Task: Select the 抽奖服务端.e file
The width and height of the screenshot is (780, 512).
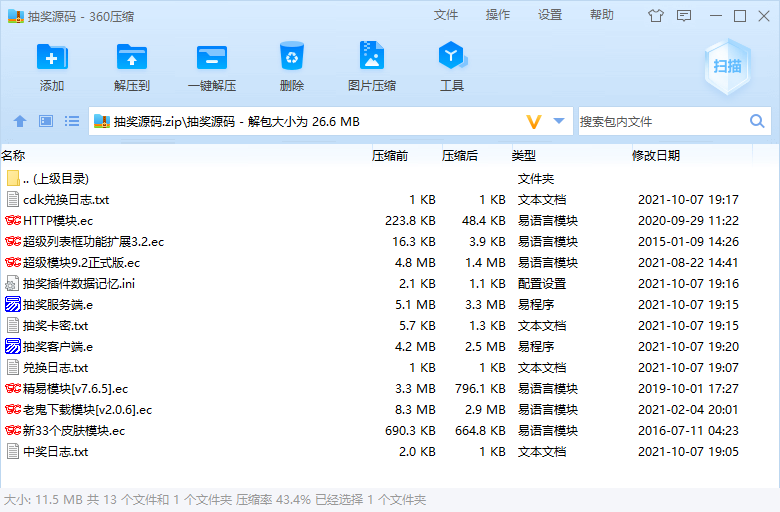Action: [x=58, y=304]
